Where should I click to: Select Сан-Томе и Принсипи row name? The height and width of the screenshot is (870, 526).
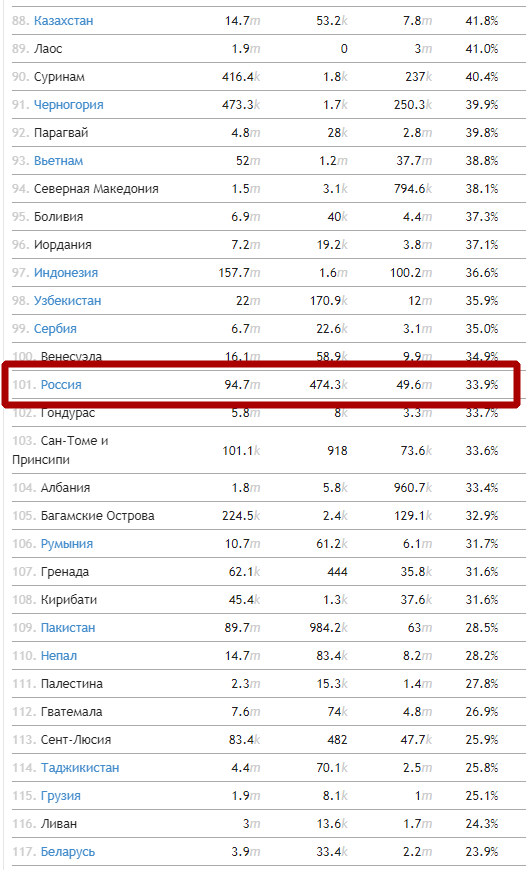(60, 450)
